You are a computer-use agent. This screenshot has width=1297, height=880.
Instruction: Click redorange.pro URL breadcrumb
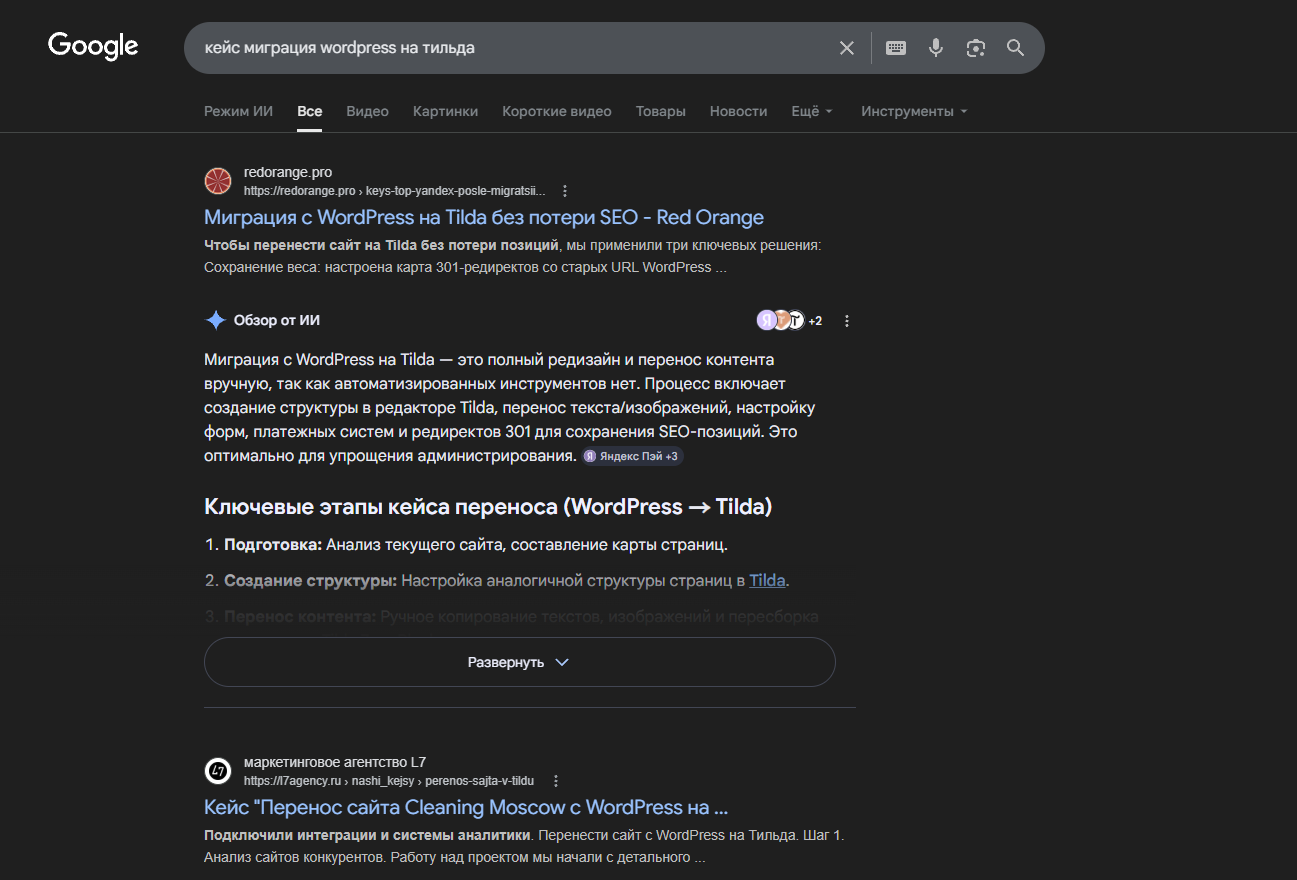(395, 191)
